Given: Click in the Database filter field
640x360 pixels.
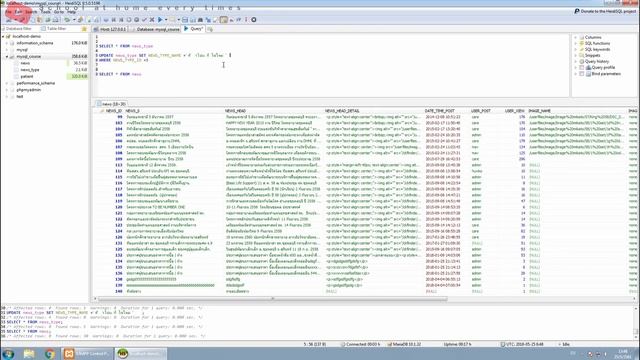Looking at the screenshot, I should click(x=20, y=29).
